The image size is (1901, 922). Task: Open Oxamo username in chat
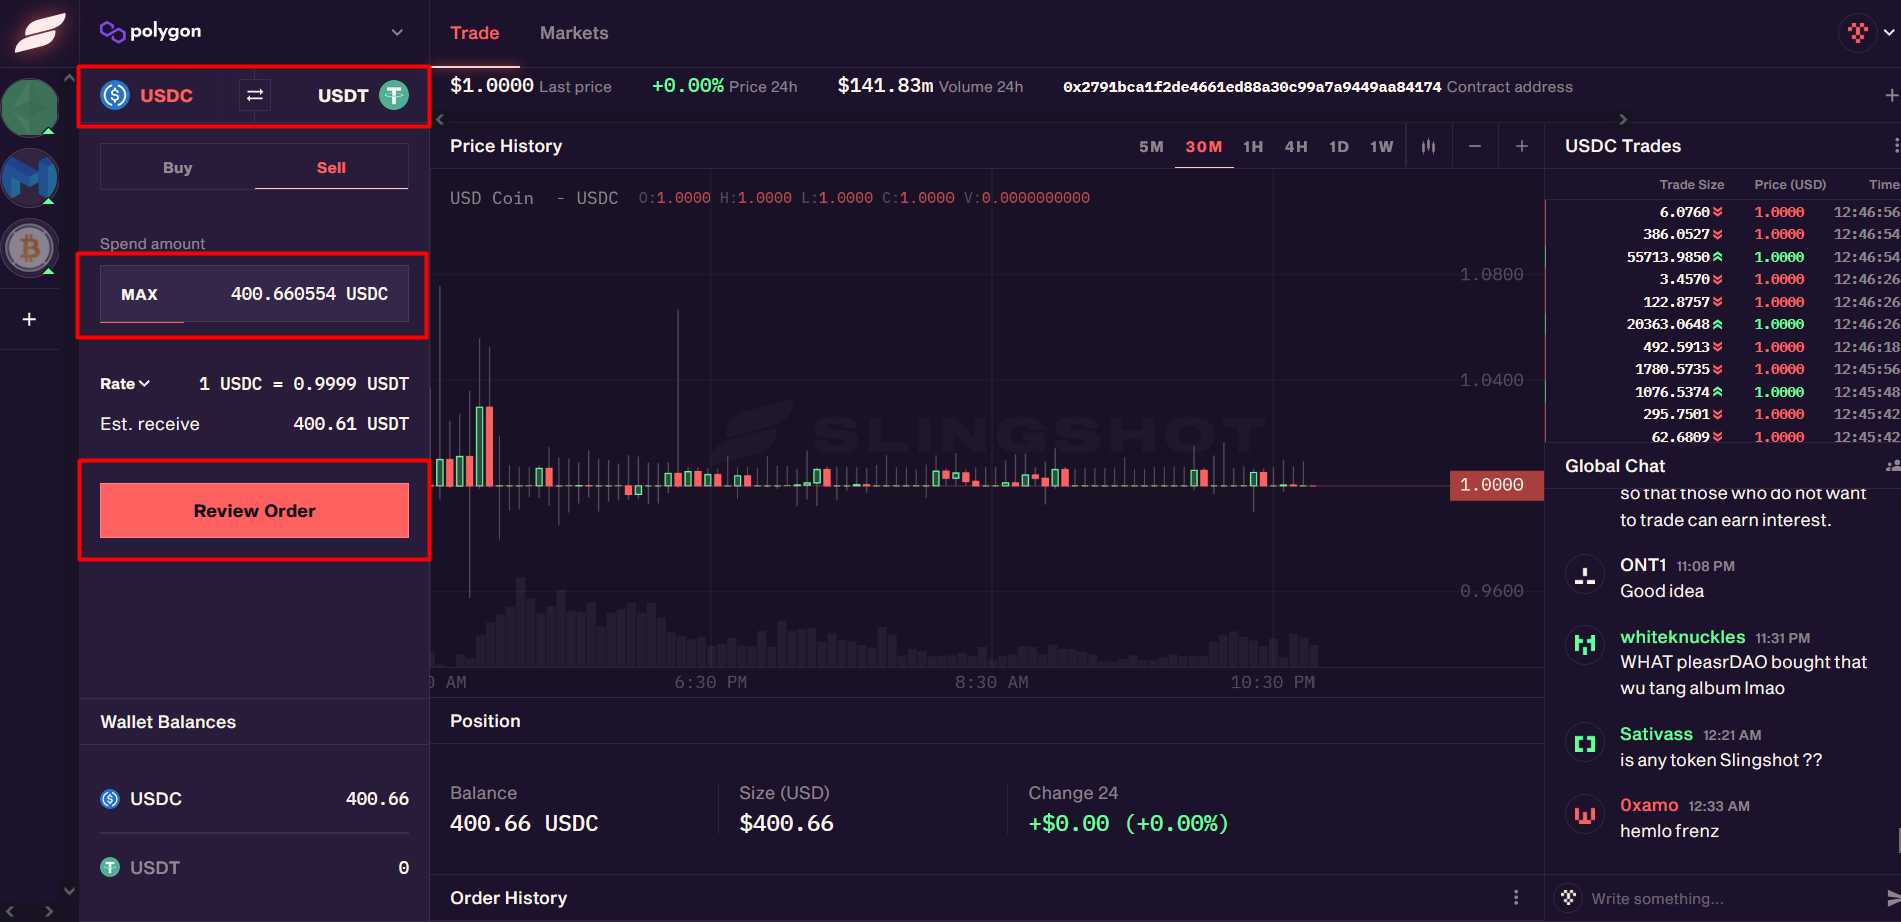click(1649, 805)
